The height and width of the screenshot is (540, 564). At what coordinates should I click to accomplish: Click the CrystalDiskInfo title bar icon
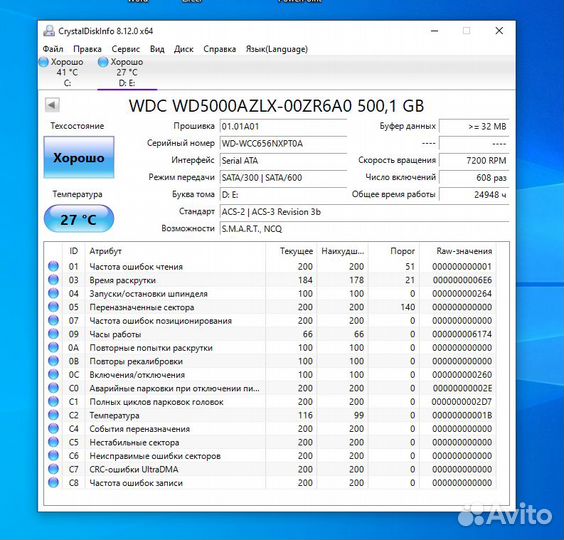click(49, 31)
